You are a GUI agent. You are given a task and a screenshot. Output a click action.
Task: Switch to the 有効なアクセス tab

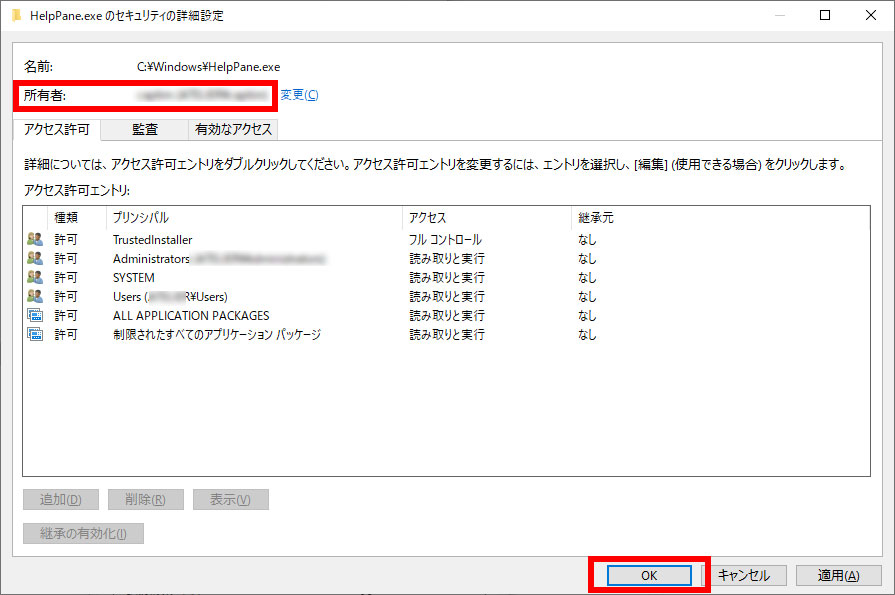(x=233, y=130)
